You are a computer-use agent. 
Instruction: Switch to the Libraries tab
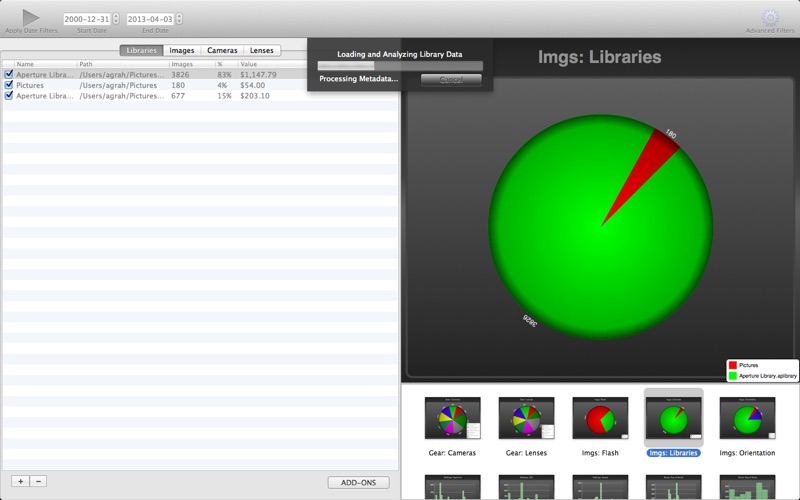coord(141,50)
